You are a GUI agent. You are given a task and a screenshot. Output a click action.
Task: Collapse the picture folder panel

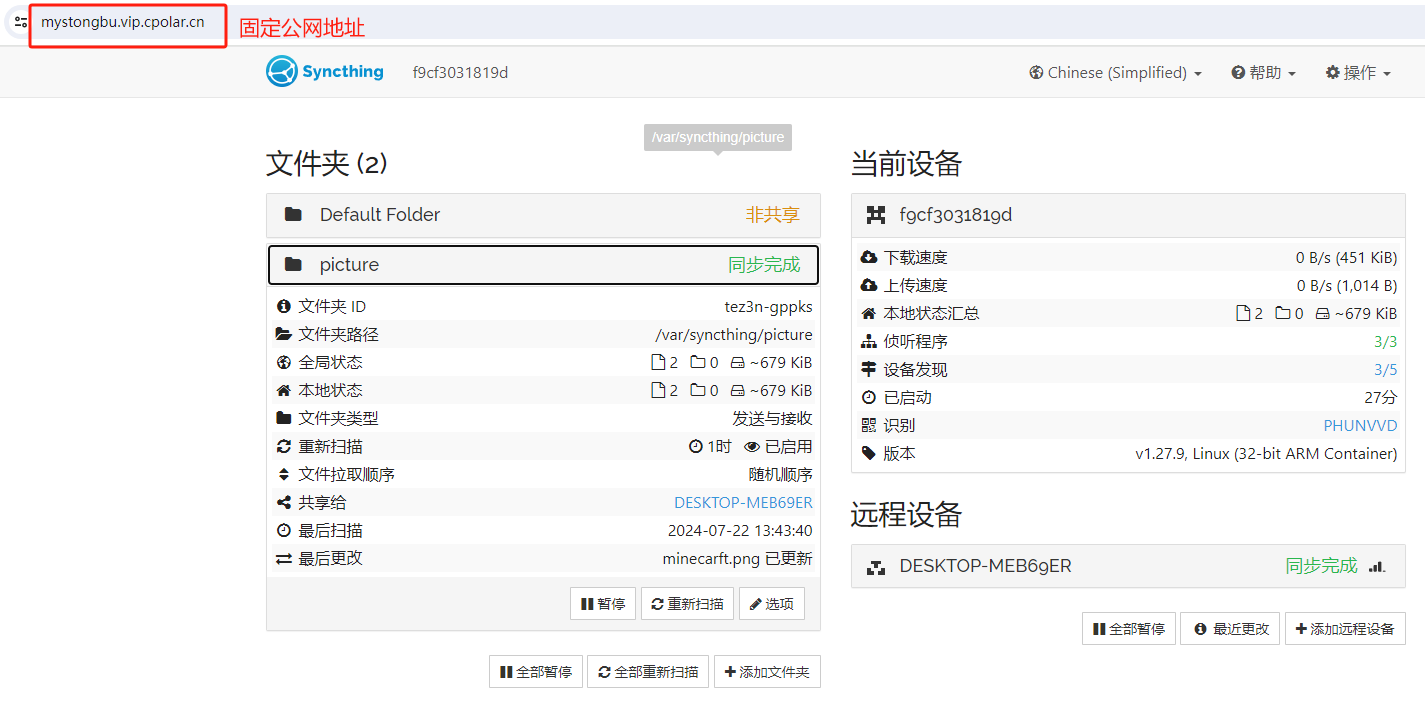543,265
